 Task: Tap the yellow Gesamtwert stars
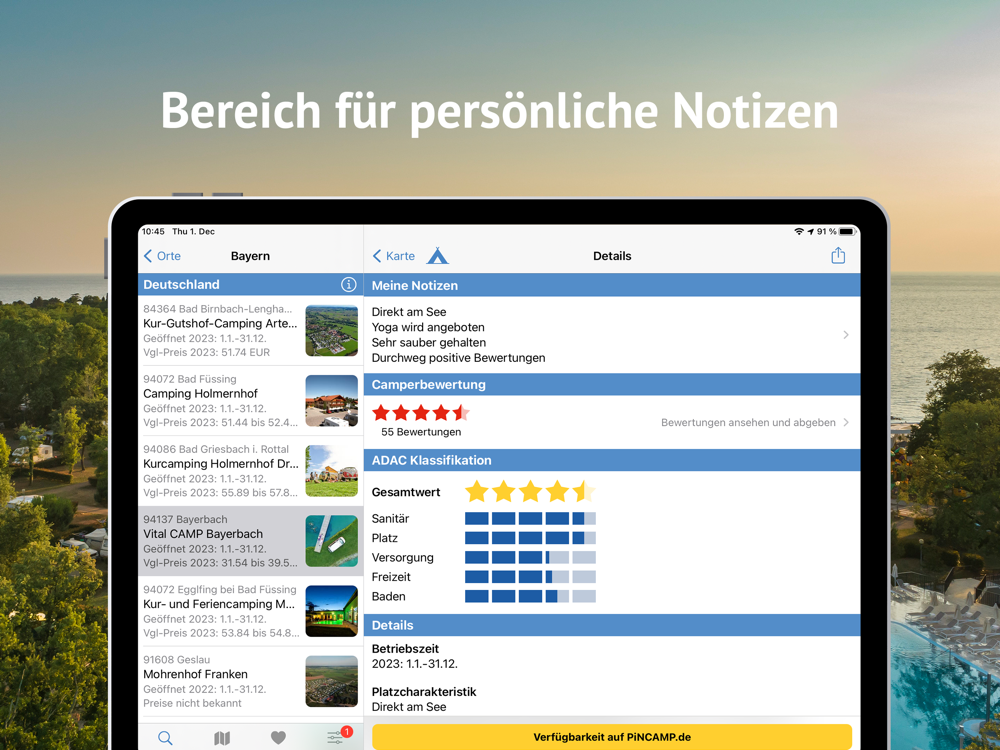pyautogui.click(x=530, y=492)
